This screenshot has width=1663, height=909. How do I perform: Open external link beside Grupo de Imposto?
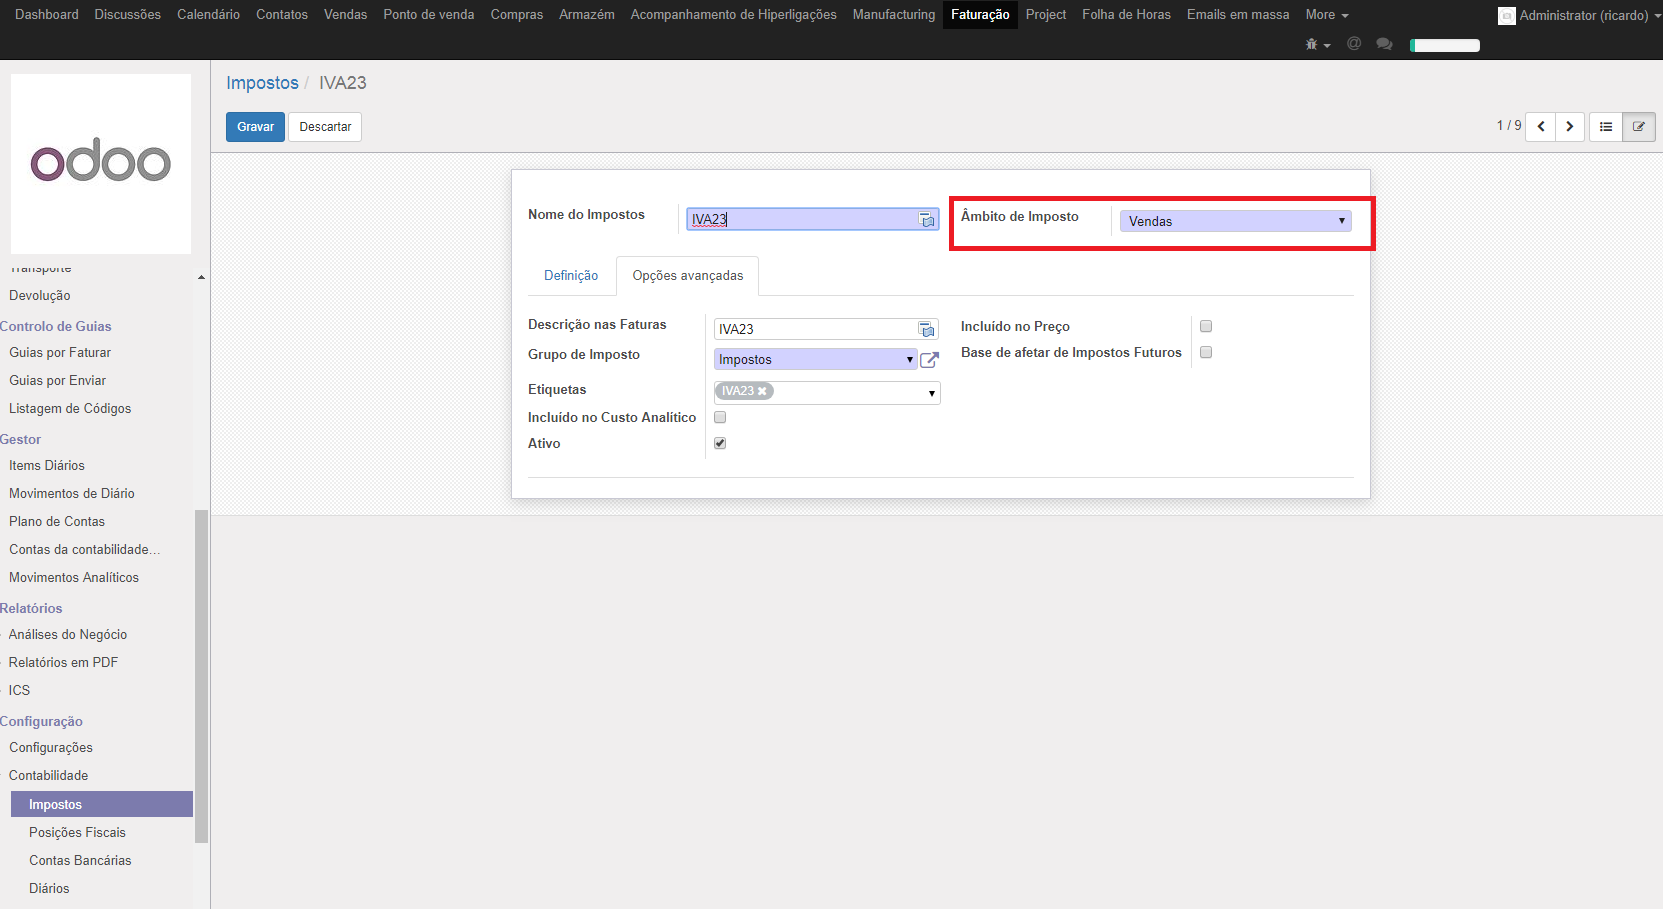pyautogui.click(x=929, y=360)
